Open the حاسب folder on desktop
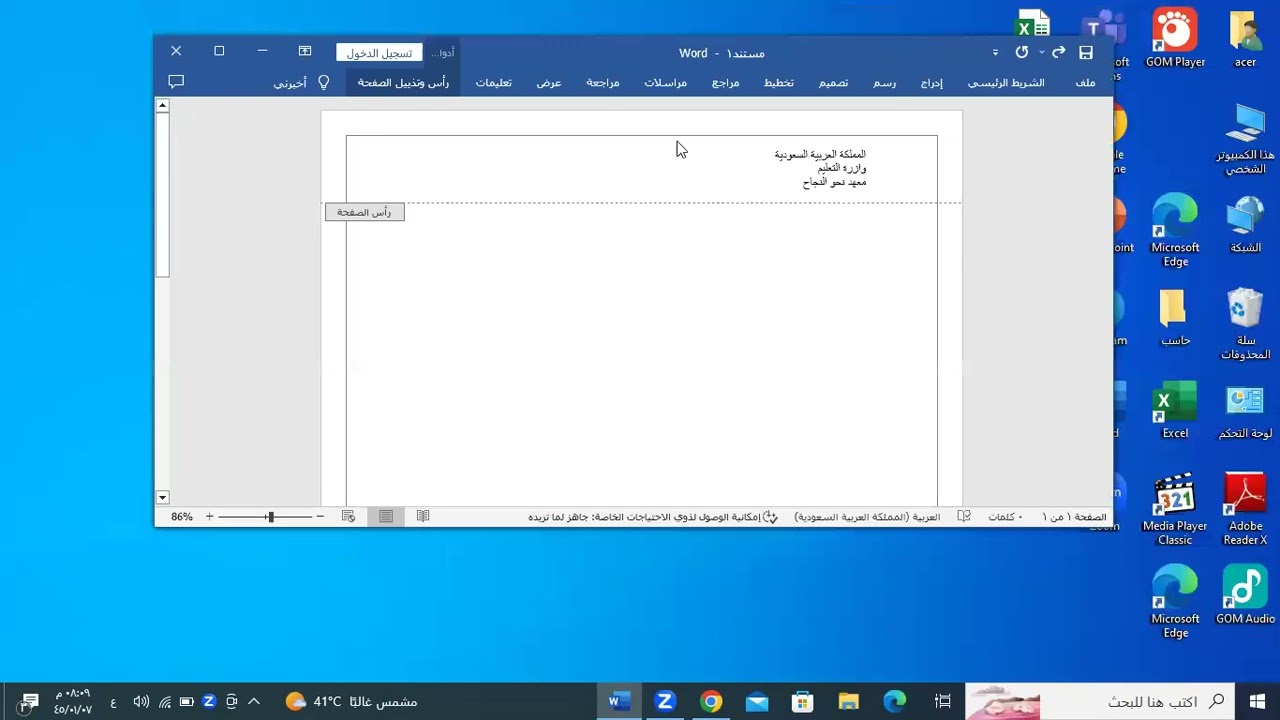 click(x=1175, y=318)
